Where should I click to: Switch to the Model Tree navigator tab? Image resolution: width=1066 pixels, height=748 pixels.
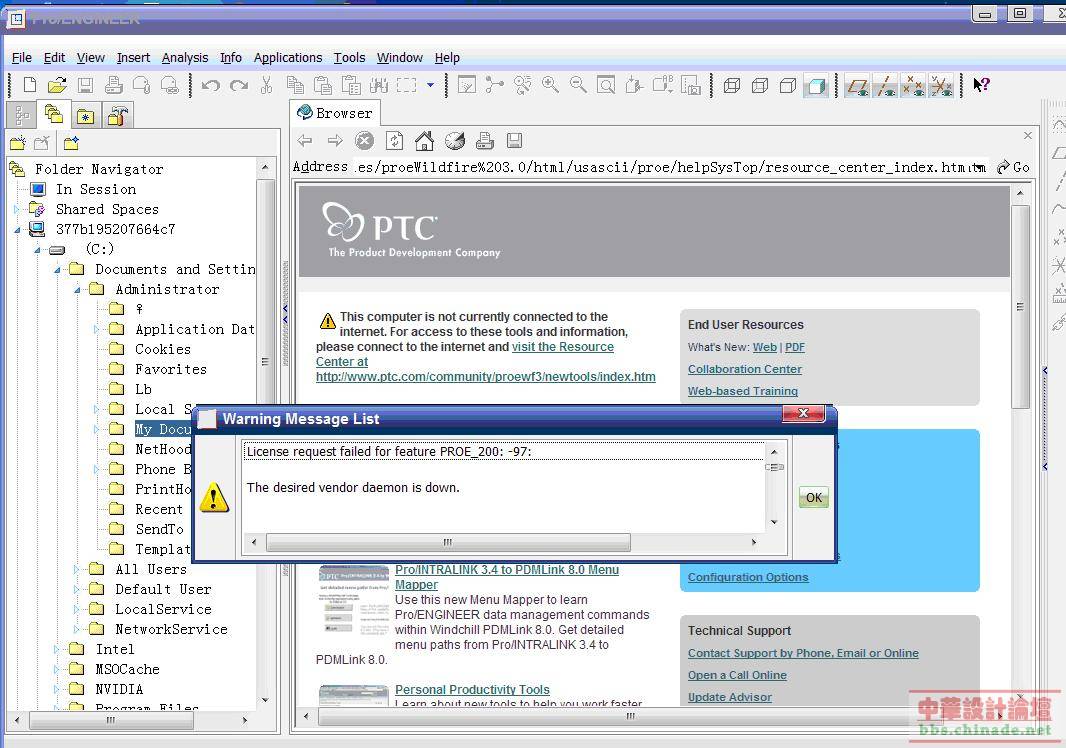[x=22, y=115]
